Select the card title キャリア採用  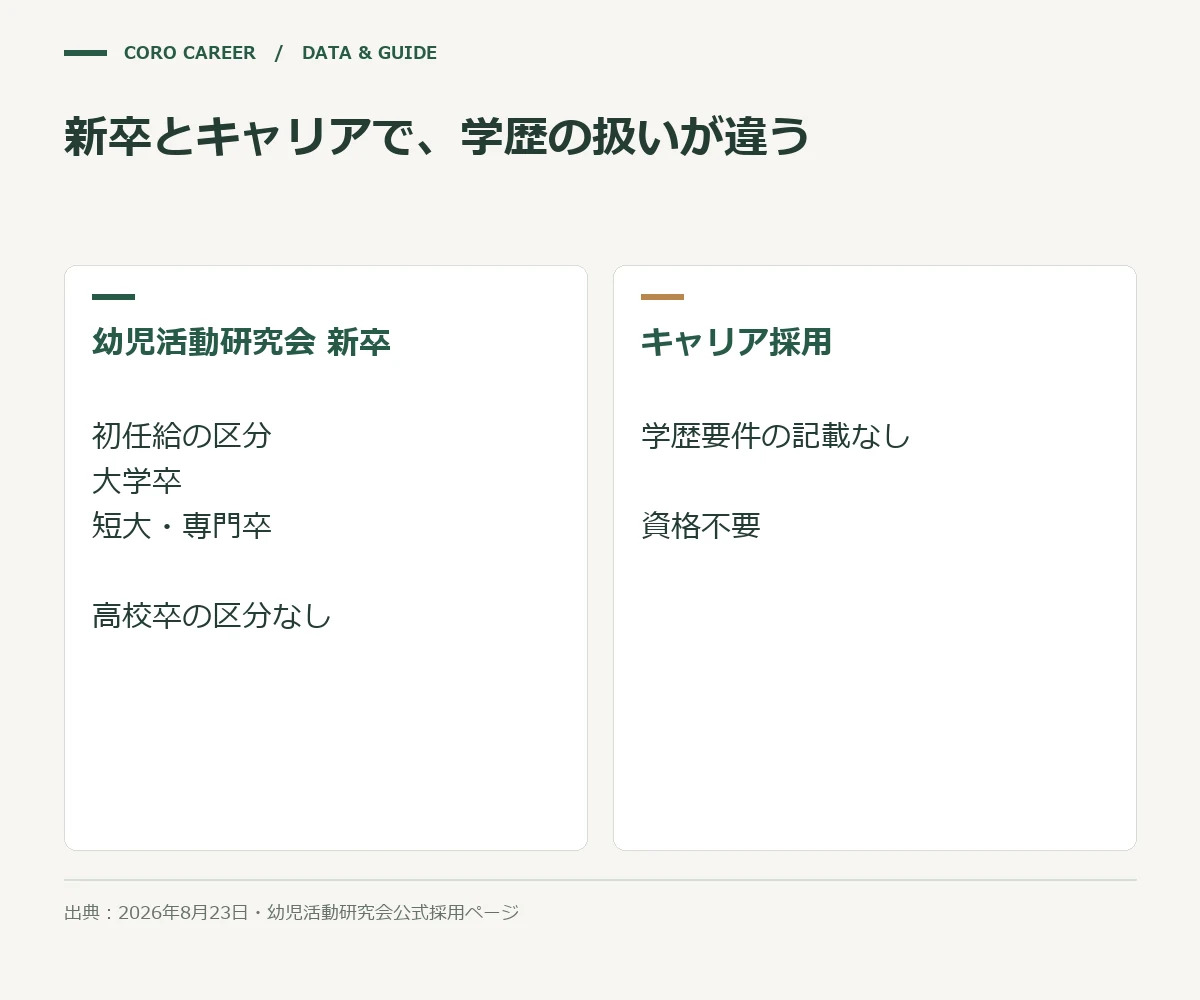coord(736,342)
